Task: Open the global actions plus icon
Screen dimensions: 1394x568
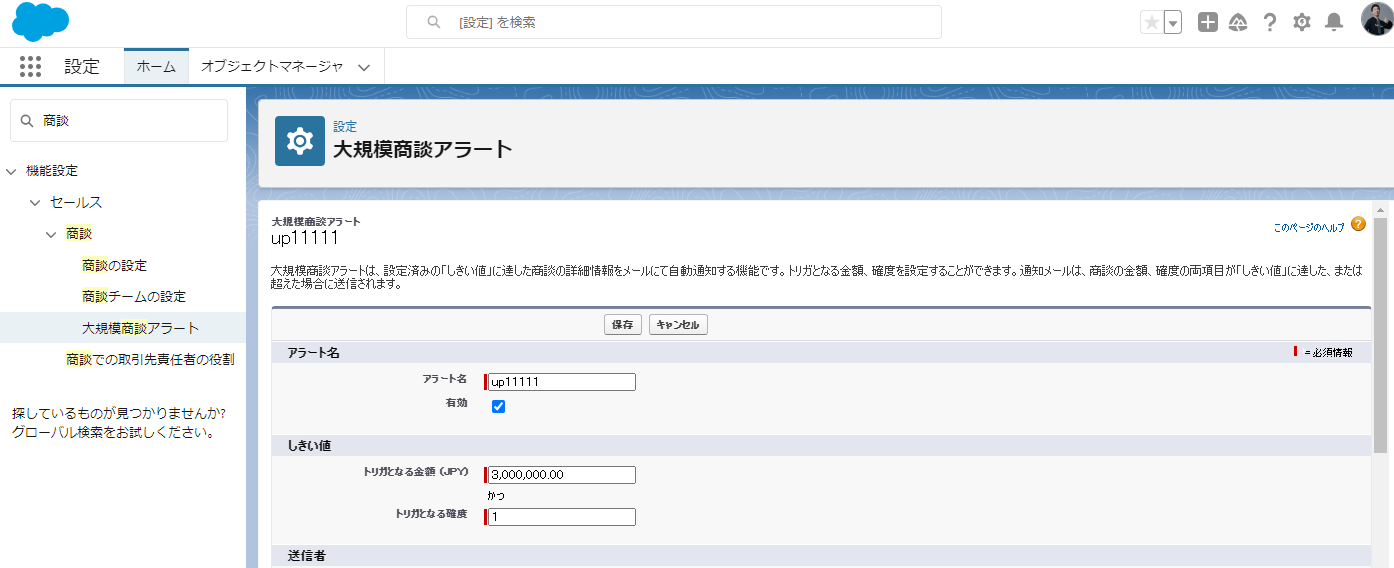Action: click(x=1208, y=22)
